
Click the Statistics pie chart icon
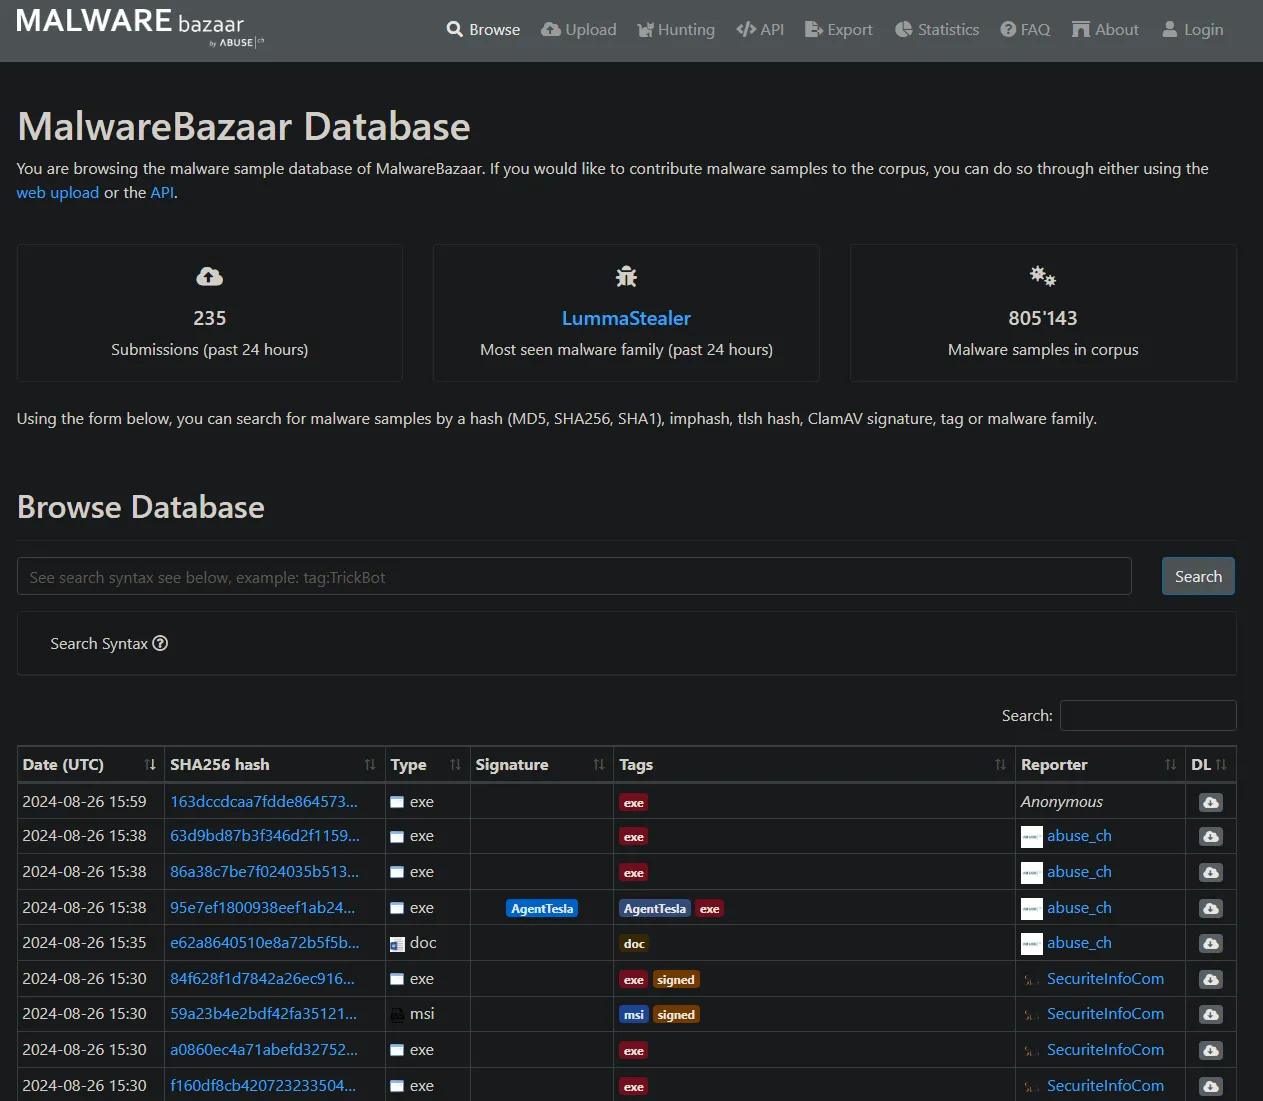[x=903, y=29]
